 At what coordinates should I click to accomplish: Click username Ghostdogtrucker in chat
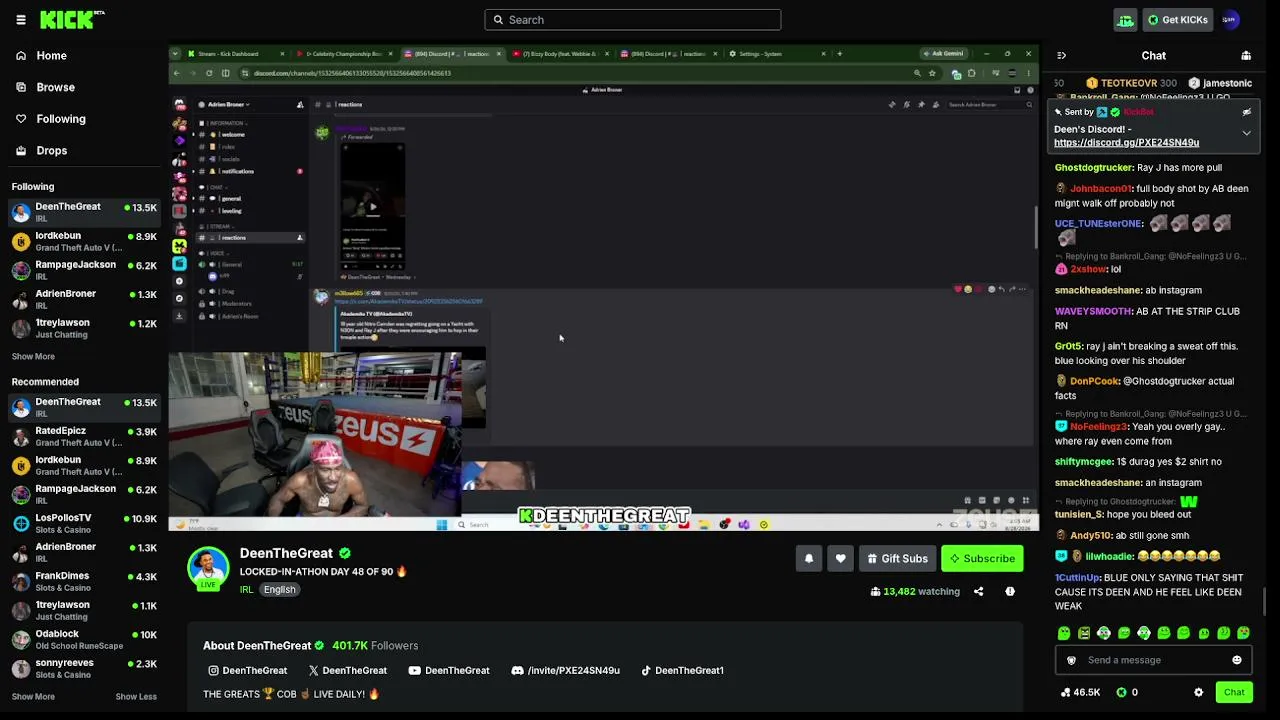1093,168
